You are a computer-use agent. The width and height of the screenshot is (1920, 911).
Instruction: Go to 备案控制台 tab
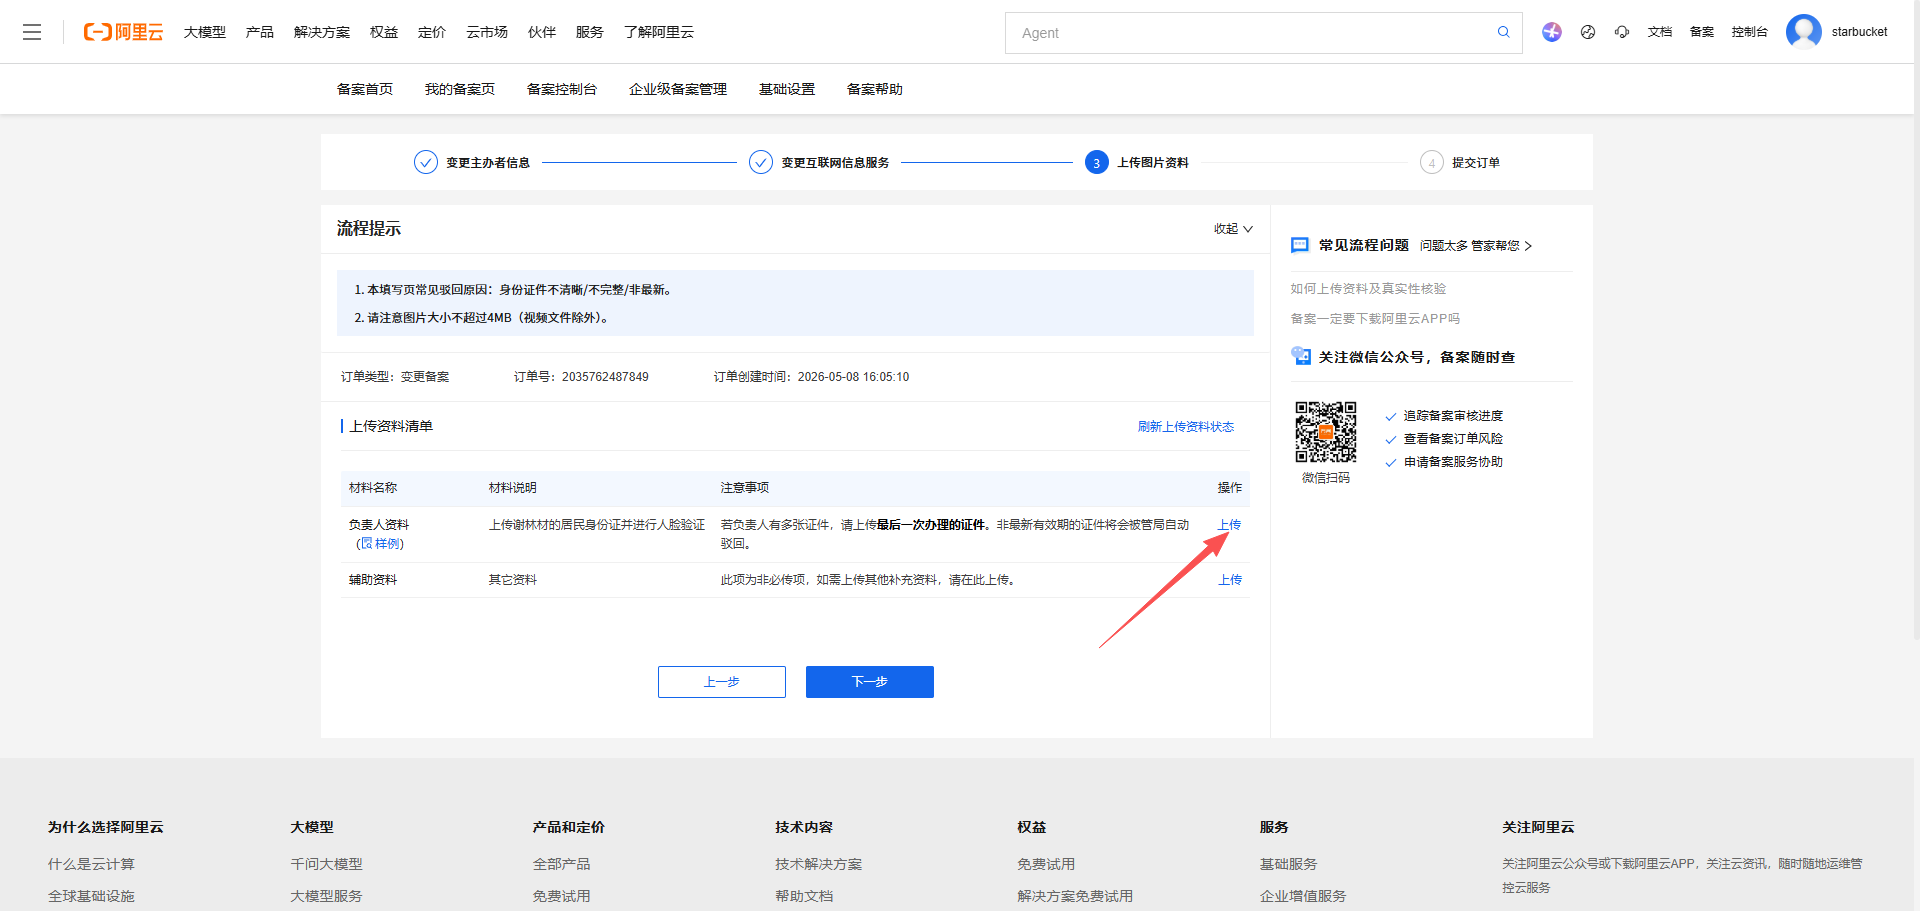click(x=562, y=89)
